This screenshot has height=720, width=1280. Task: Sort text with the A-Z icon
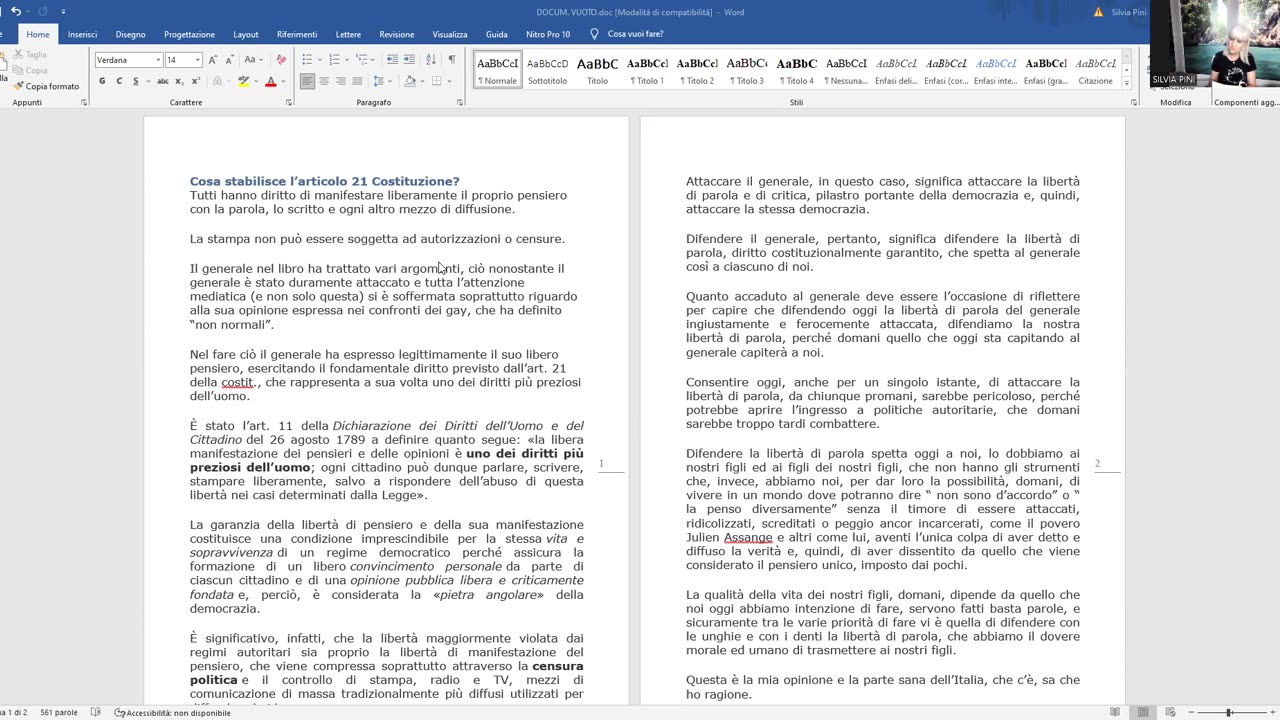coord(432,60)
